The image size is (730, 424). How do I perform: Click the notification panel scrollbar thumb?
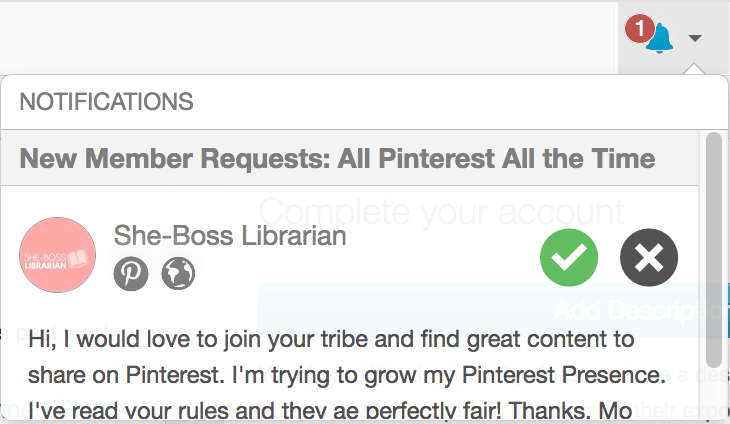[x=713, y=250]
